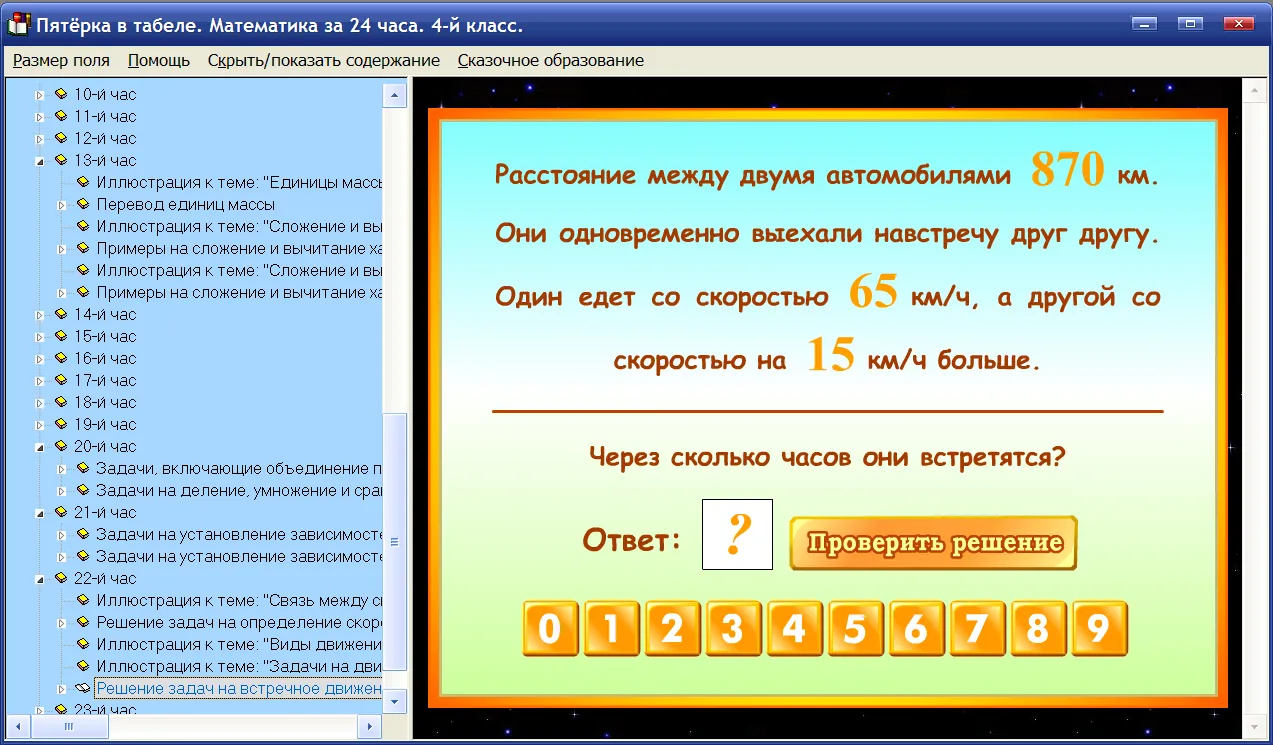Click tree panel scrollbar up arrow
Image resolution: width=1273 pixels, height=745 pixels.
coord(395,95)
